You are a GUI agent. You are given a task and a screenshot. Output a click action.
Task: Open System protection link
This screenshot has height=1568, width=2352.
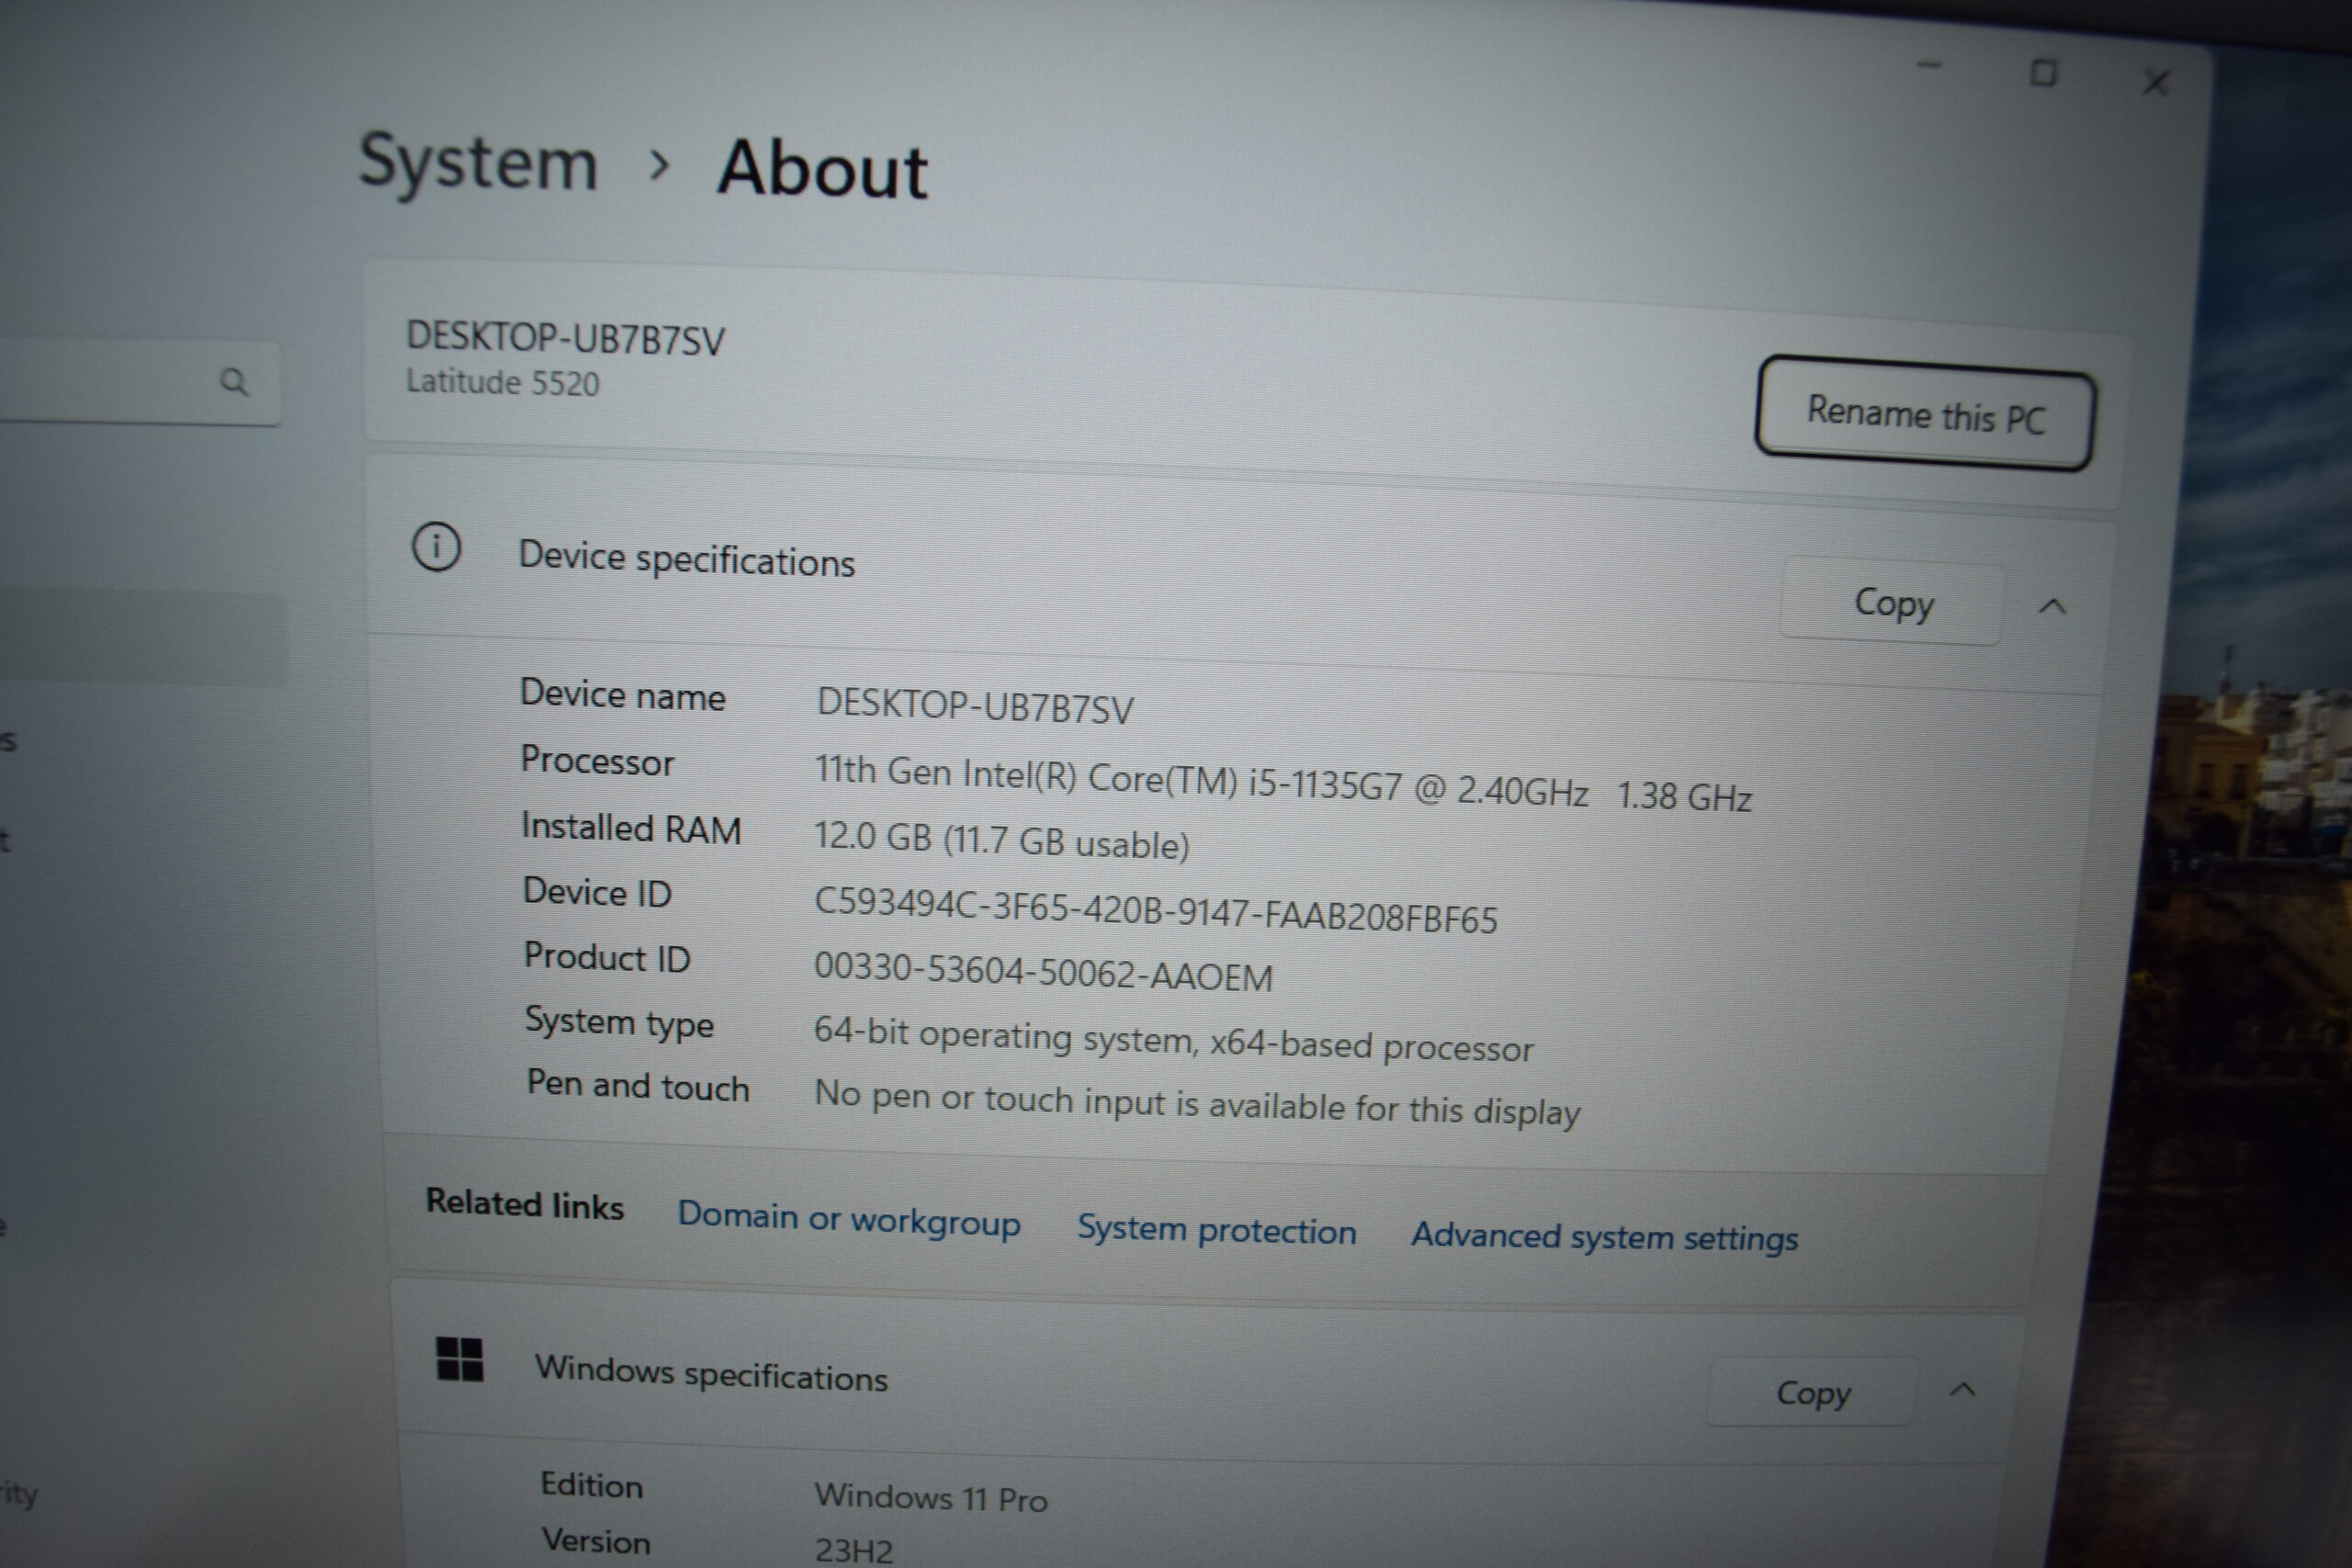tap(1216, 1230)
